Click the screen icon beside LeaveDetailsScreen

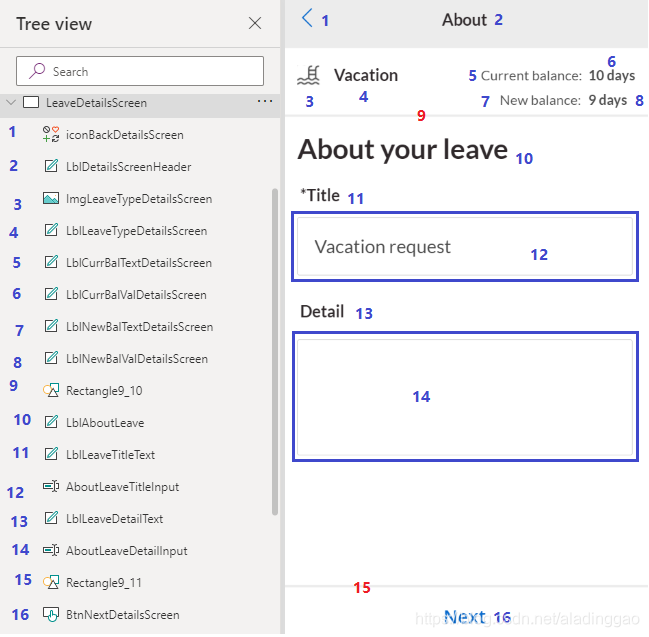point(31,102)
